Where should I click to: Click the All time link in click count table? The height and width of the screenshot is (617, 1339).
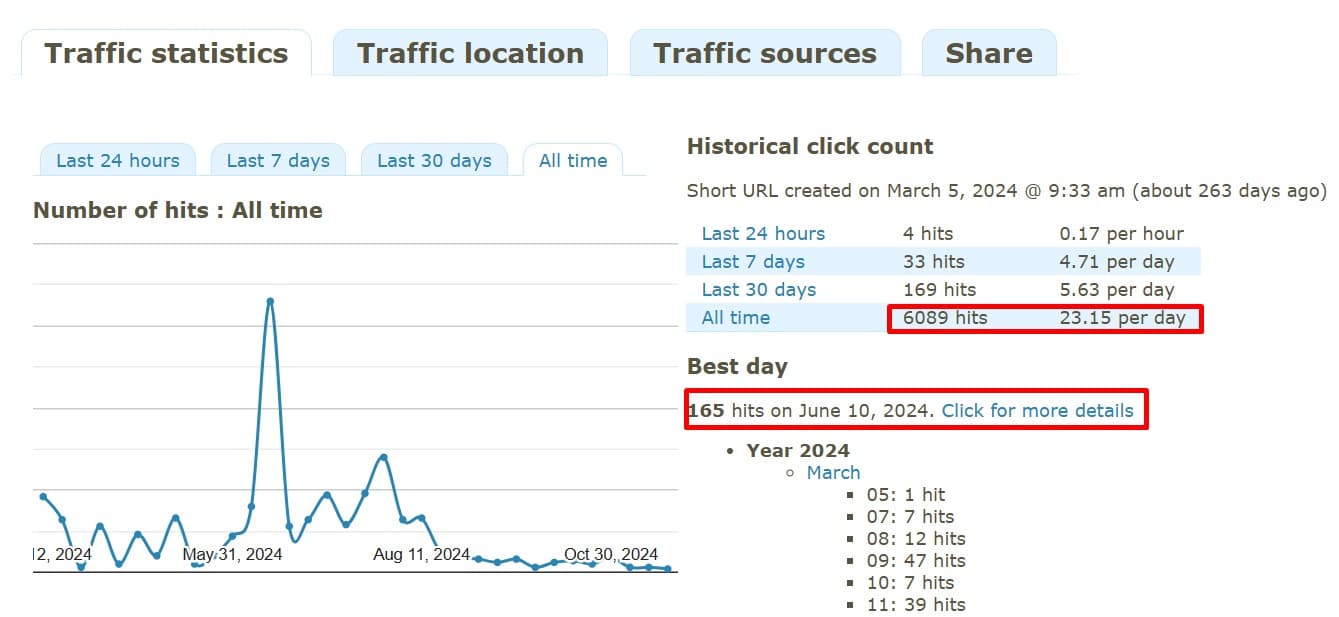click(736, 318)
